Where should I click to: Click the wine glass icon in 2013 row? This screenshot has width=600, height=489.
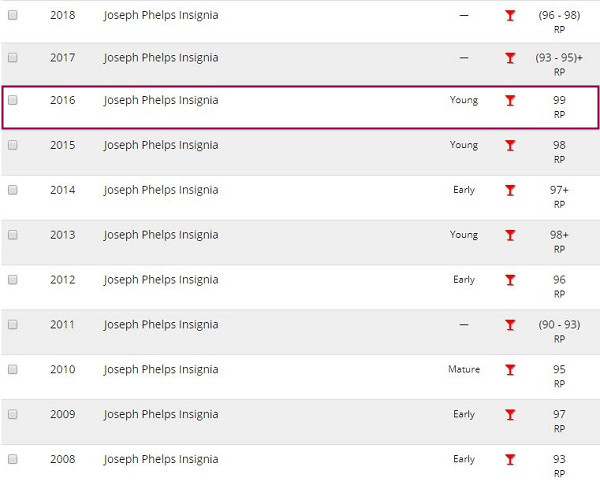[x=510, y=235]
